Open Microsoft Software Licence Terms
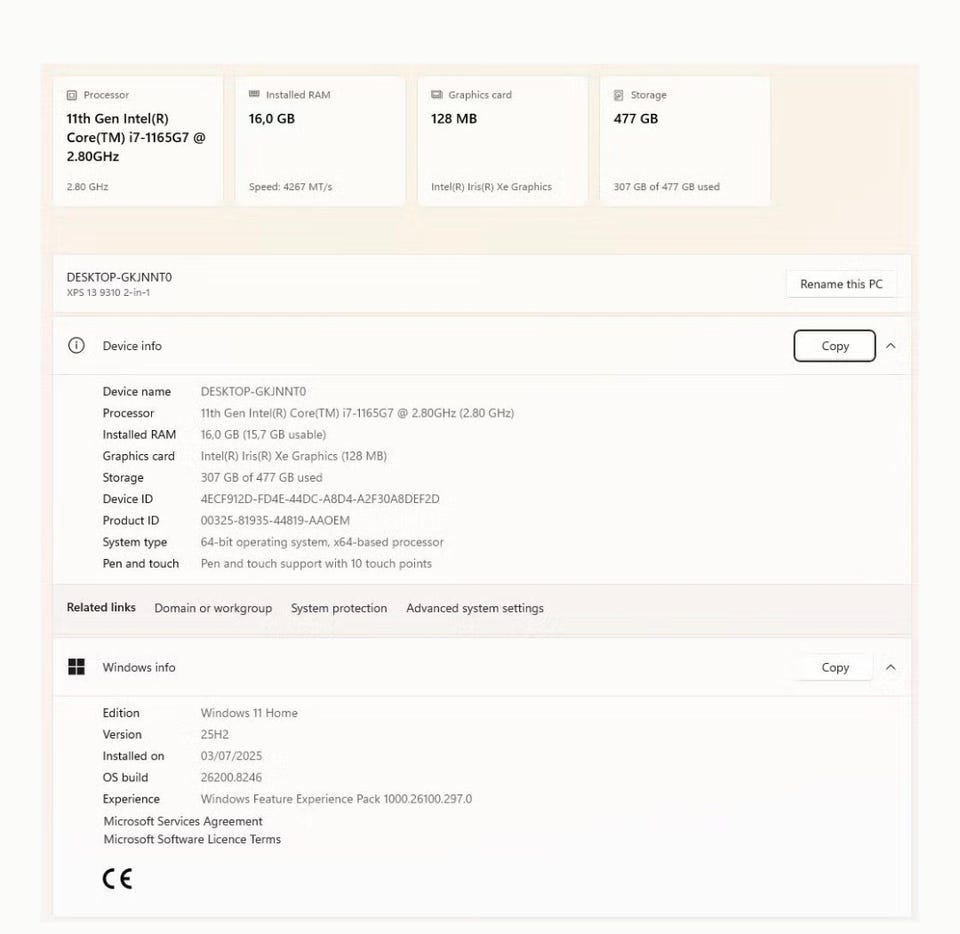The image size is (960, 934). [192, 839]
